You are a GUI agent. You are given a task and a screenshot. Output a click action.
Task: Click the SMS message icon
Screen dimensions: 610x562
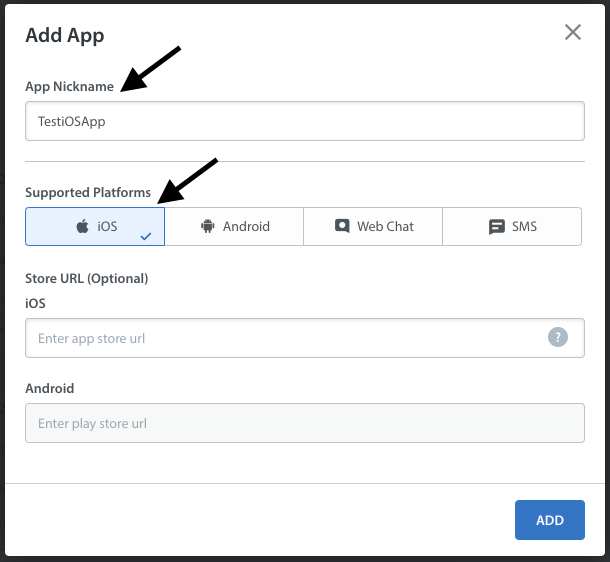(496, 226)
